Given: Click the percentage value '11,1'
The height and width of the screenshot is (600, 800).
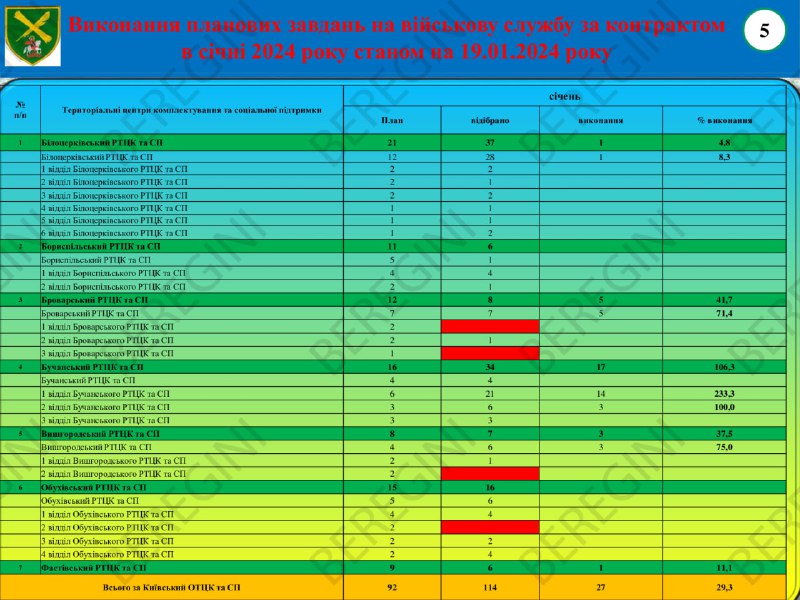Looking at the screenshot, I should click(724, 568).
